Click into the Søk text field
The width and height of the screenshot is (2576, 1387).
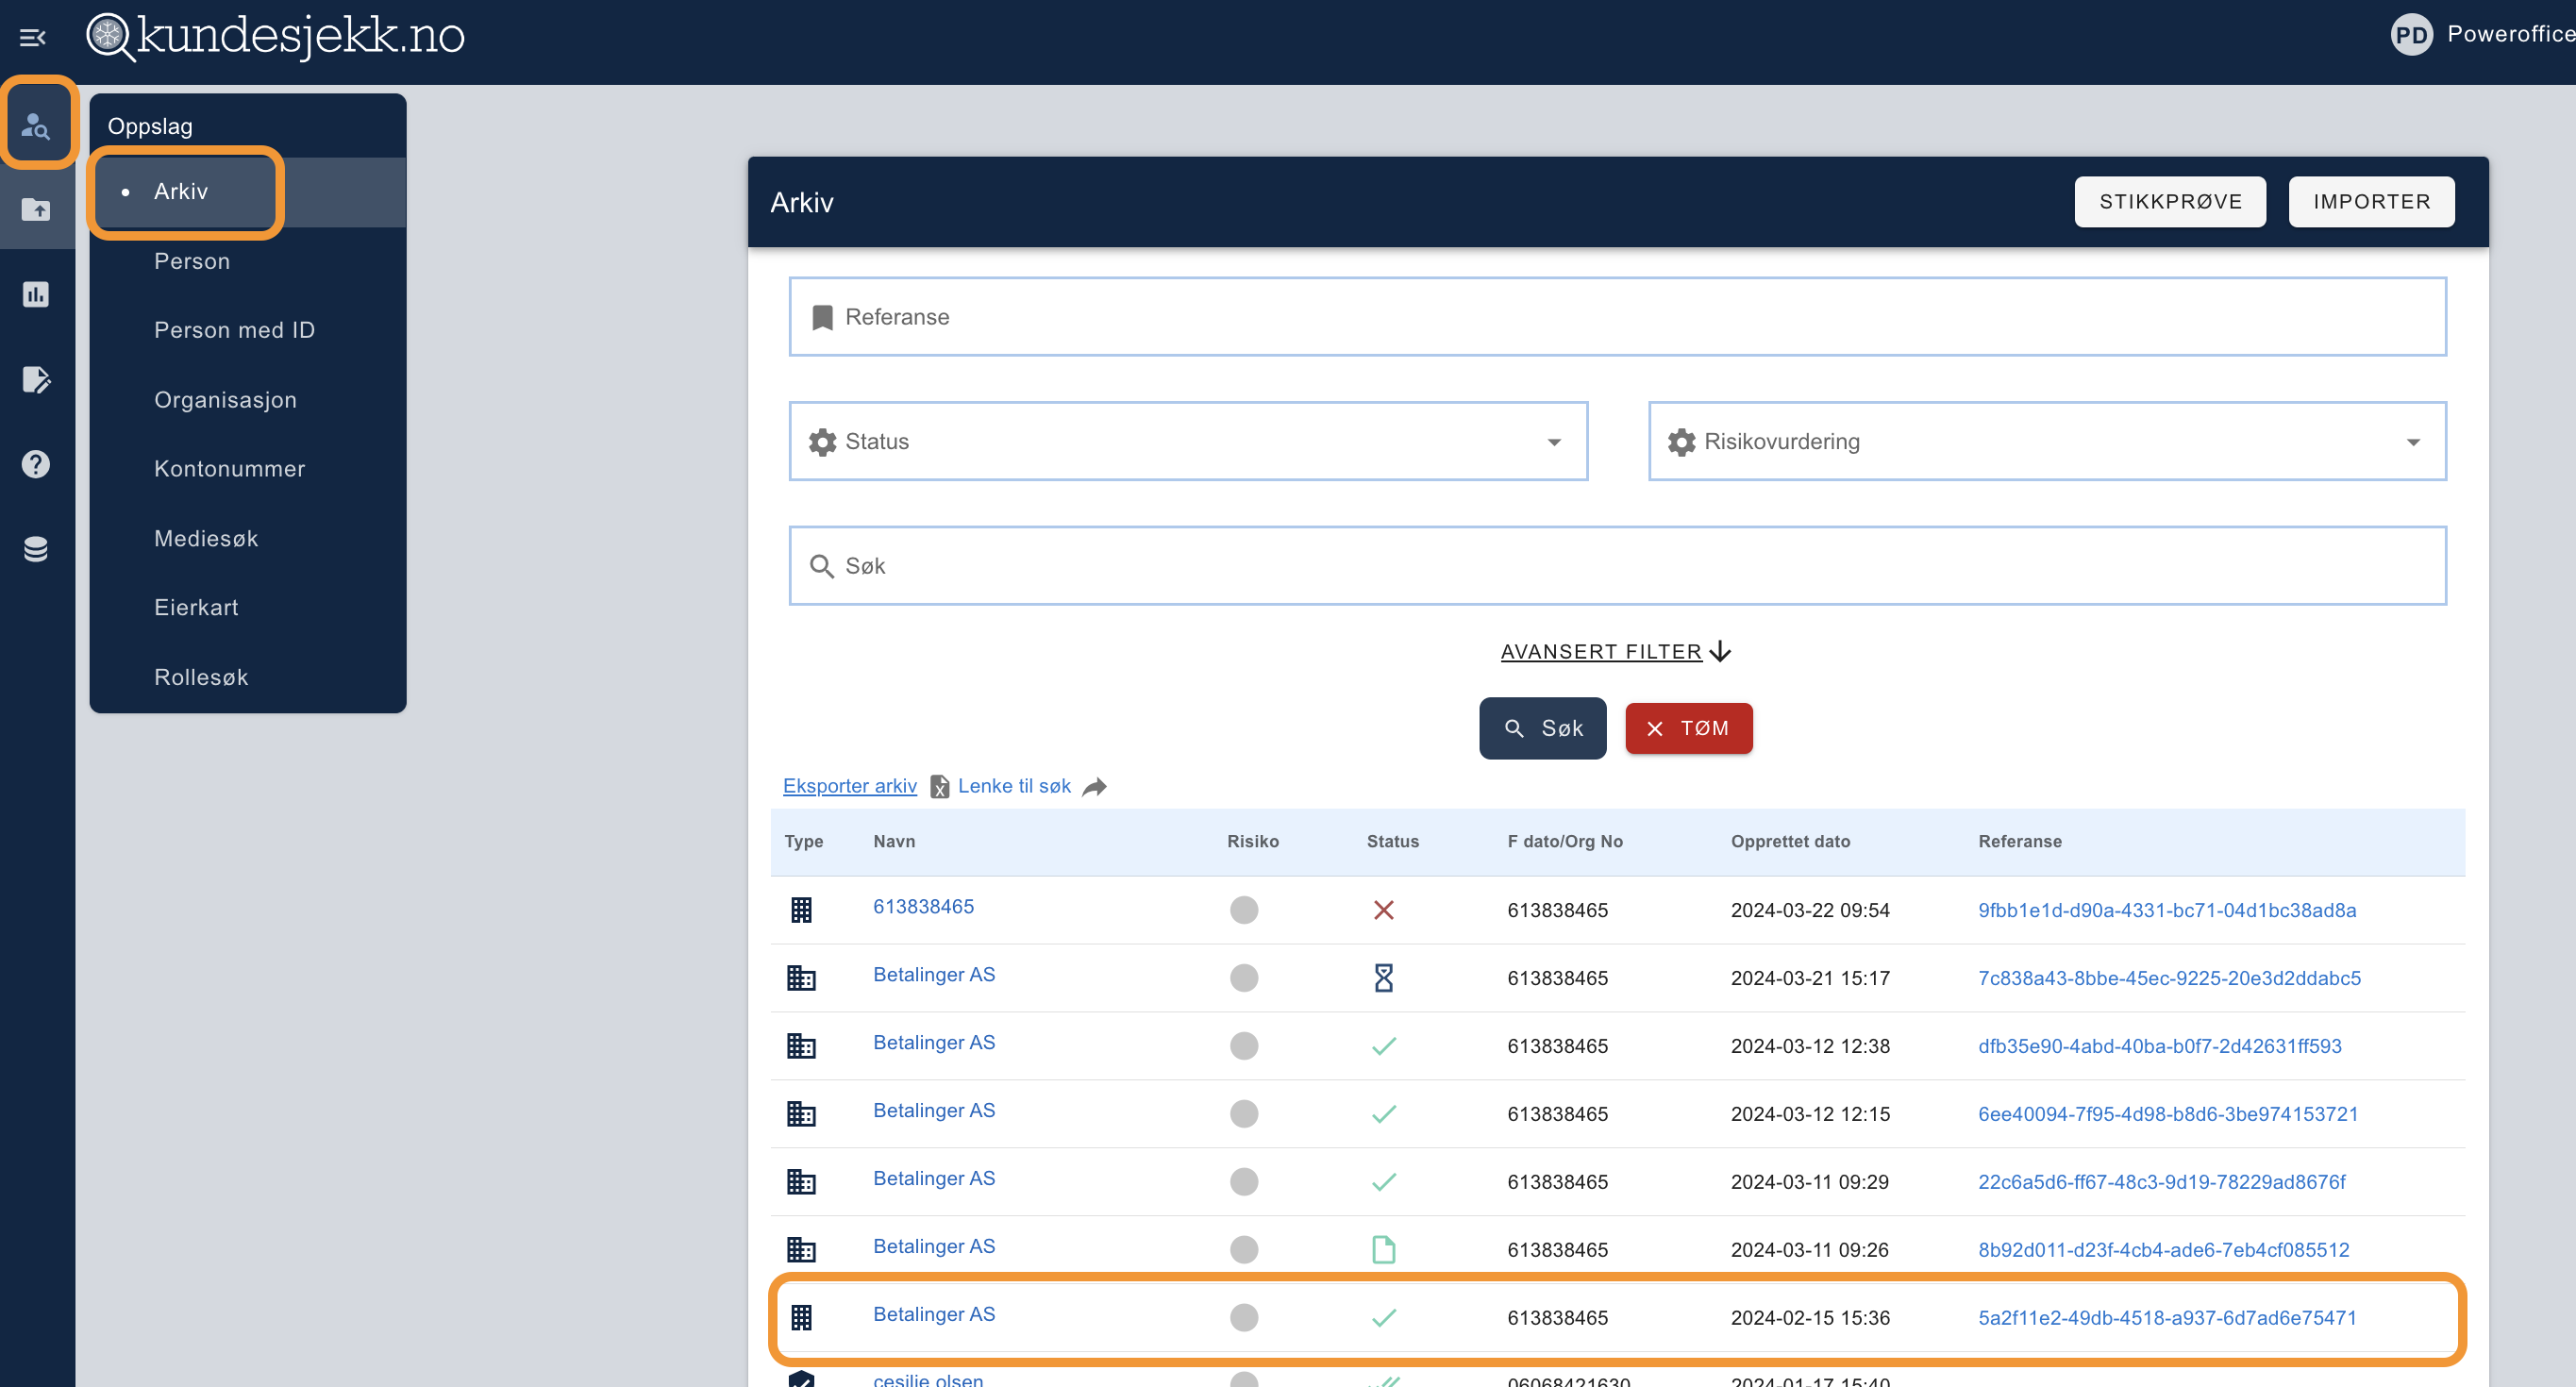[x=1617, y=566]
